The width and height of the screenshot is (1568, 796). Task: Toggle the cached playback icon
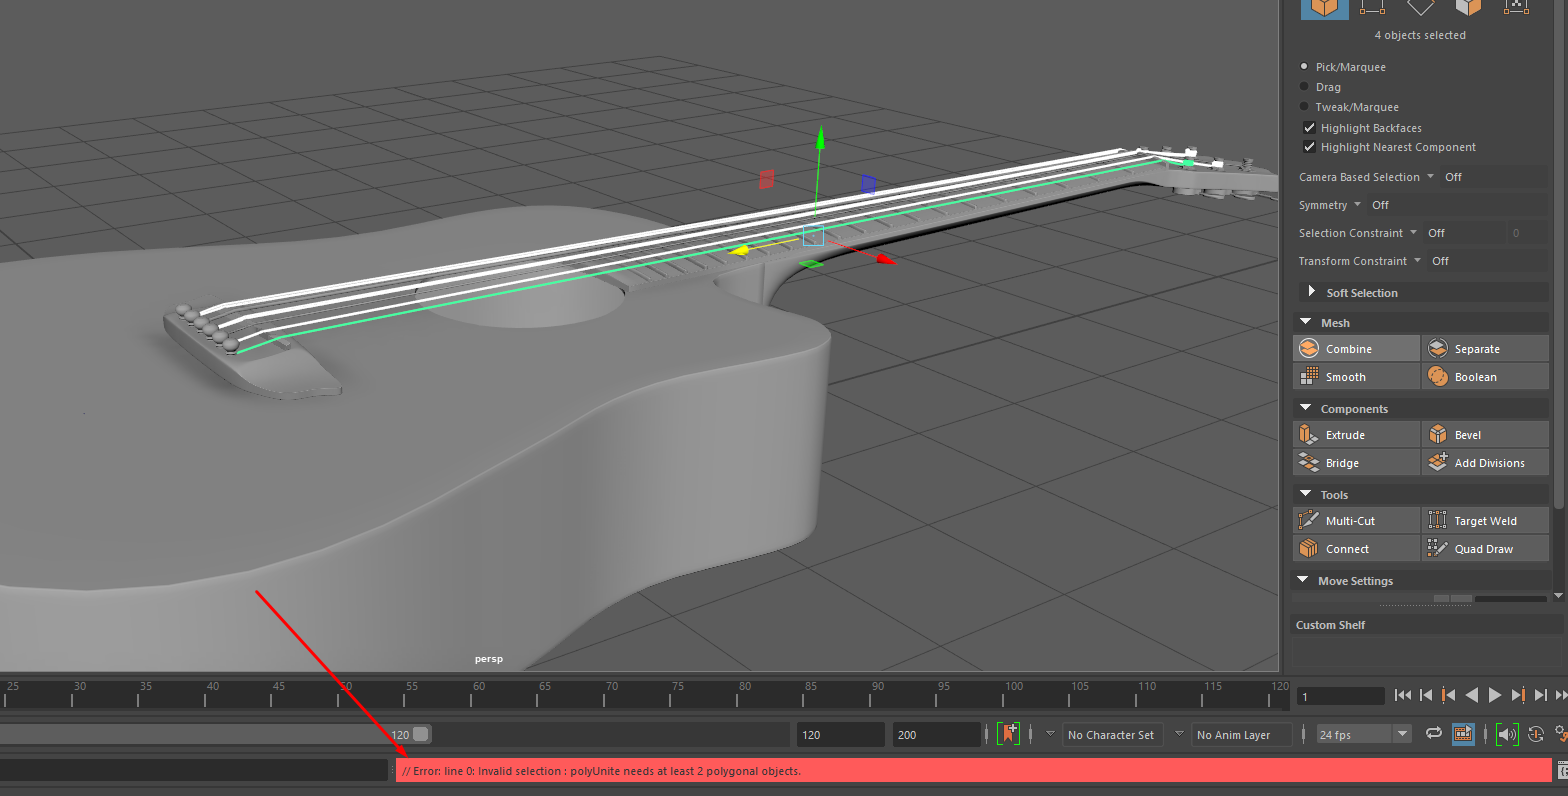point(1463,734)
